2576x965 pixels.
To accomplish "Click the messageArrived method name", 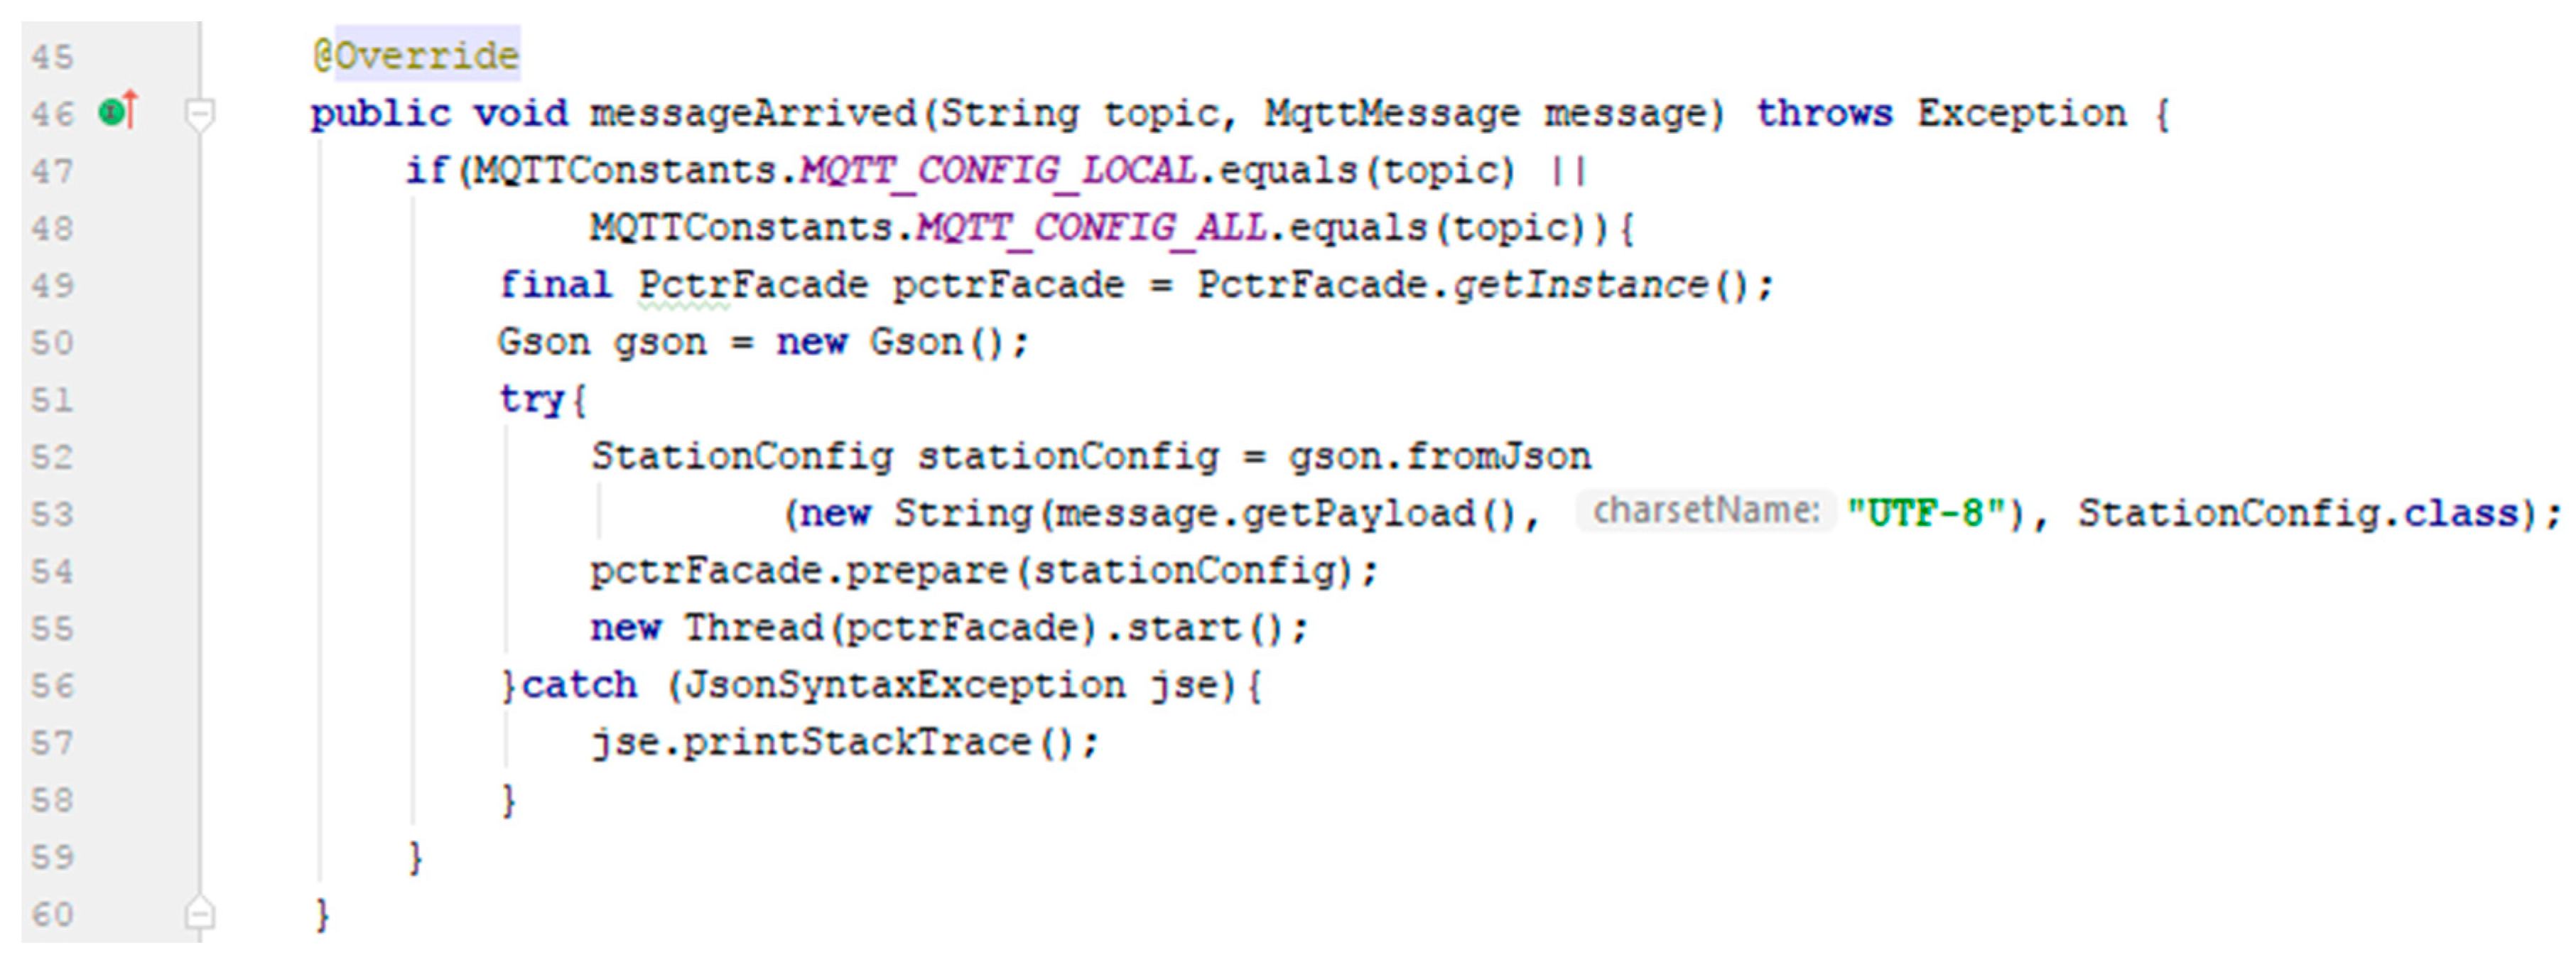I will tap(753, 113).
